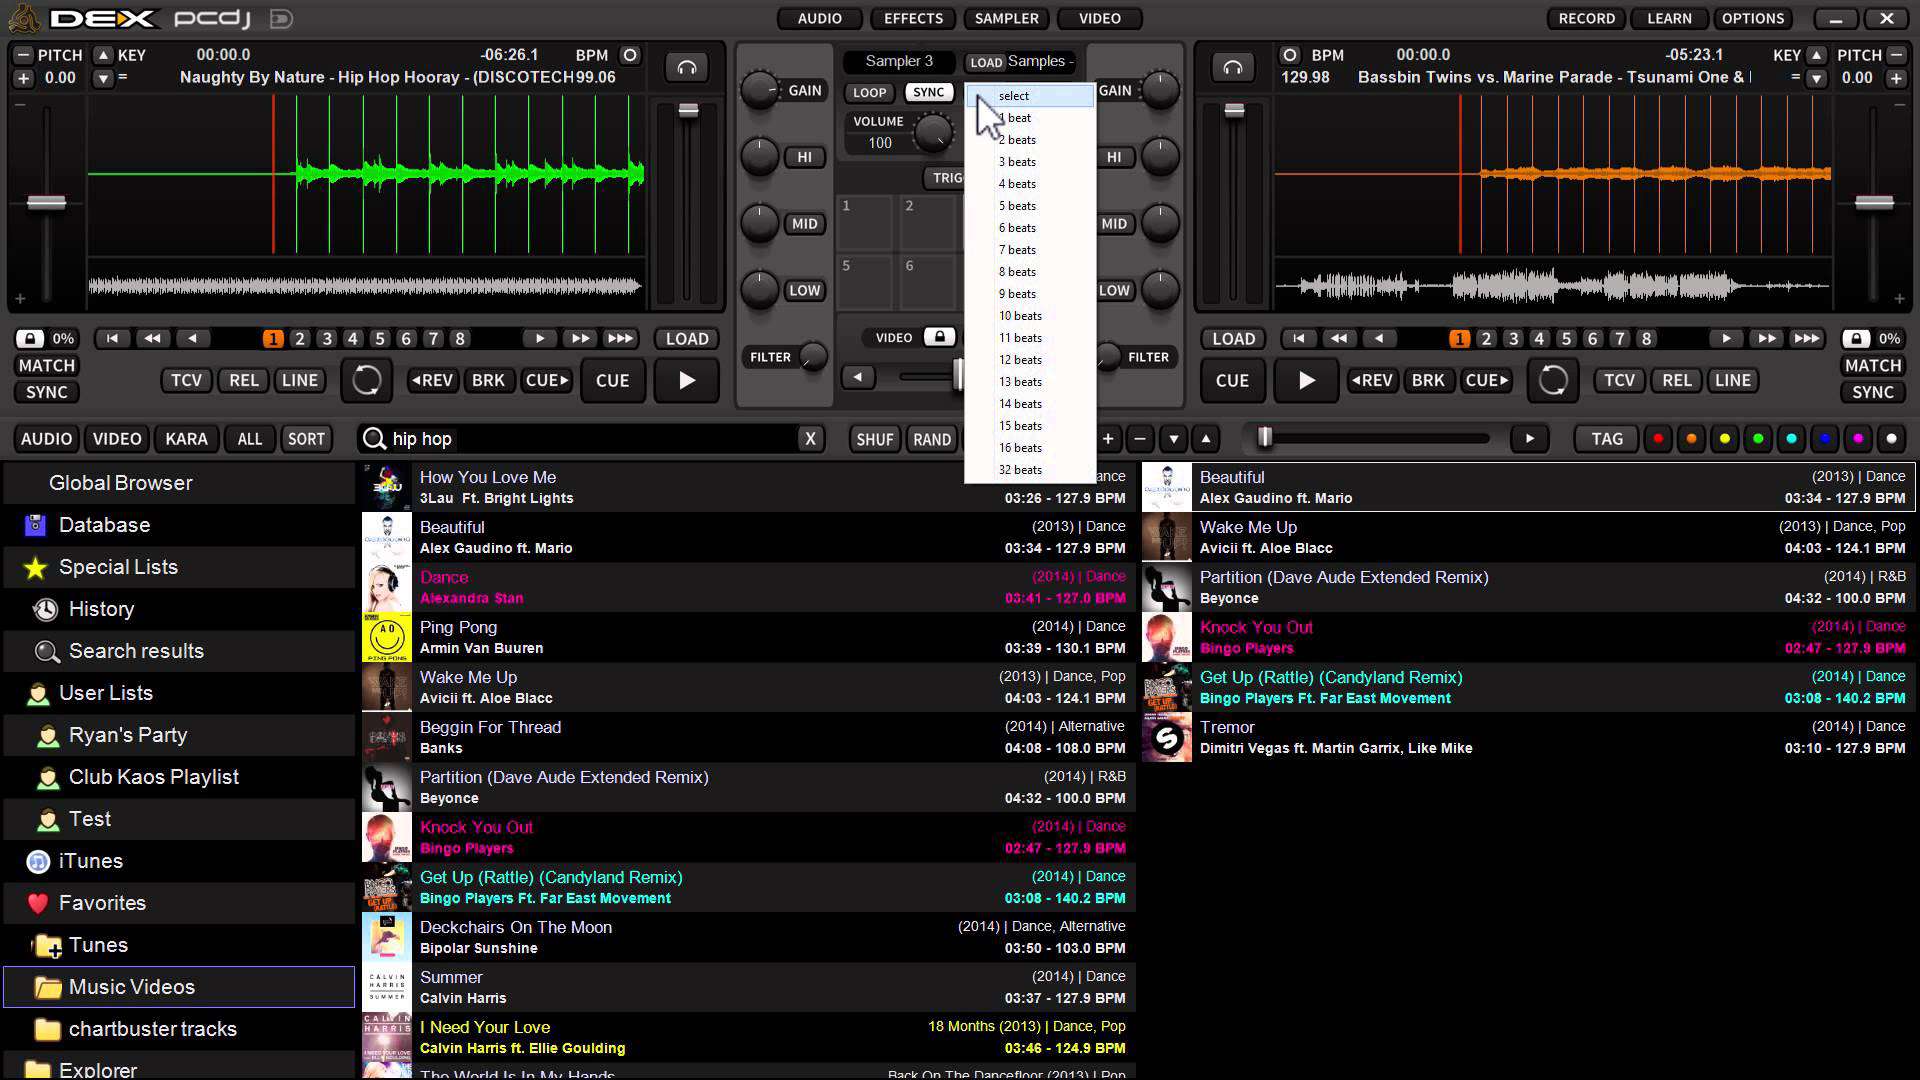This screenshot has height=1080, width=1920.
Task: Open Special Lists star item
Action: pyautogui.click(x=180, y=567)
